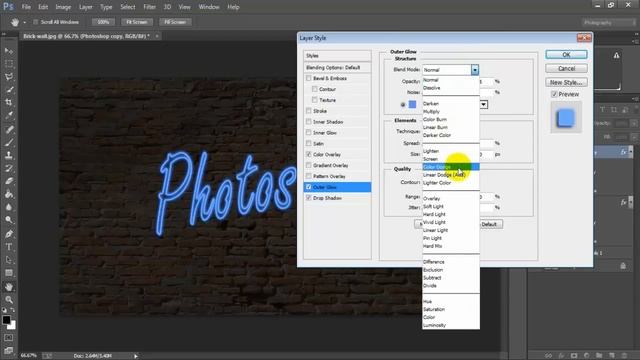The image size is (640, 360).
Task: Collapse layer effects fx arrow
Action: tap(631, 152)
